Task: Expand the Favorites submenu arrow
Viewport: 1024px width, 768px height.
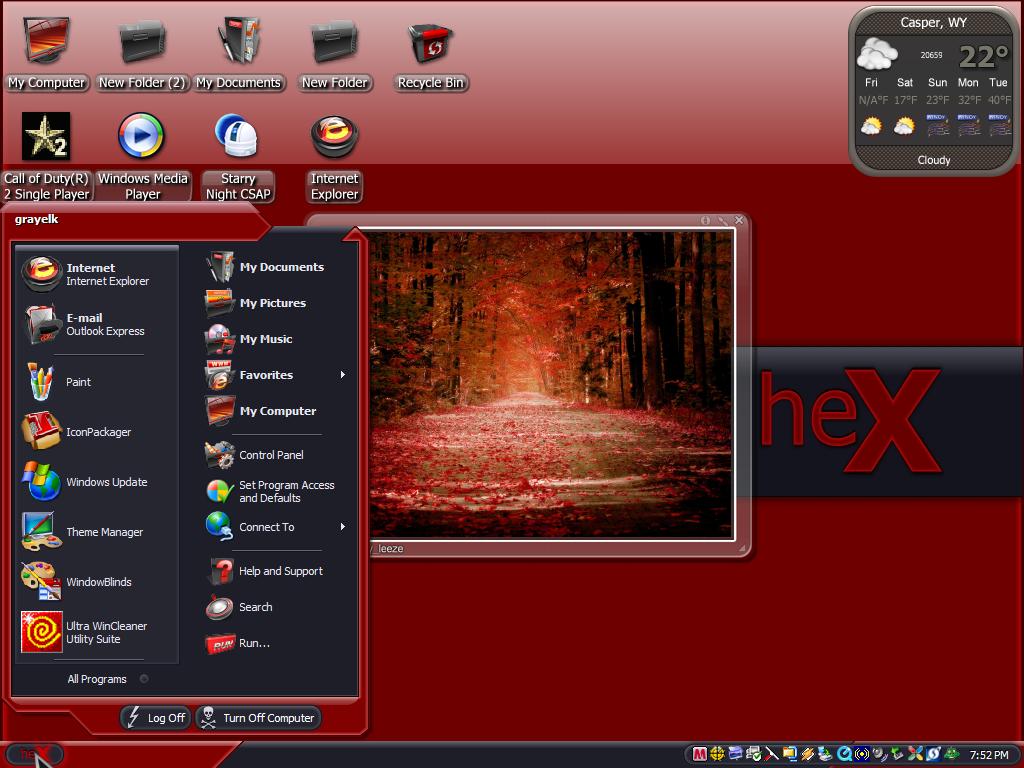Action: coord(342,374)
